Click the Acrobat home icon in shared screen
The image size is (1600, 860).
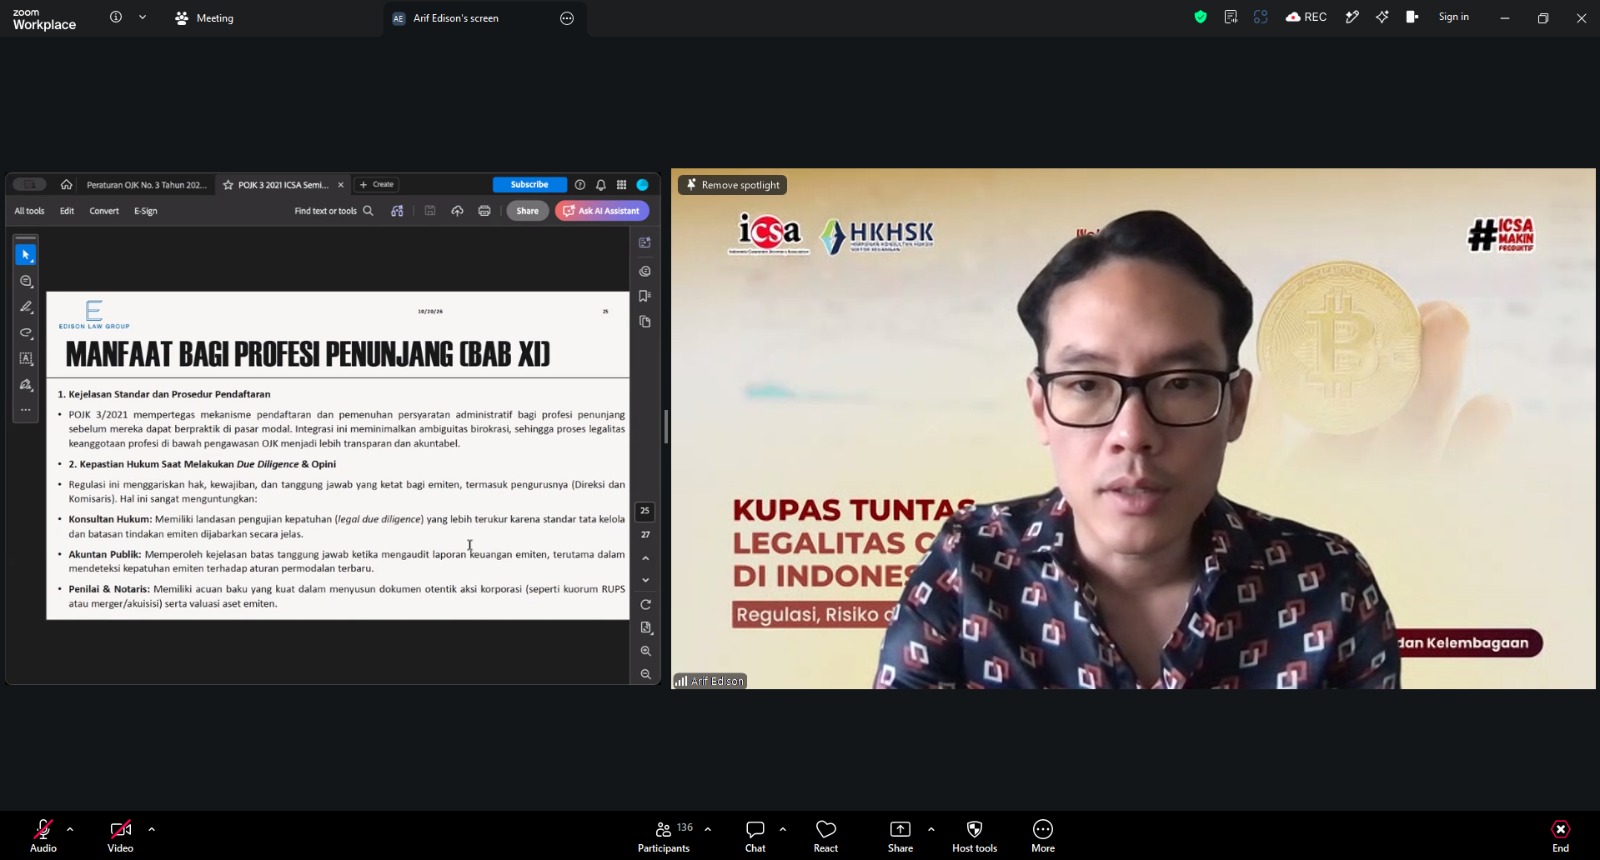66,184
